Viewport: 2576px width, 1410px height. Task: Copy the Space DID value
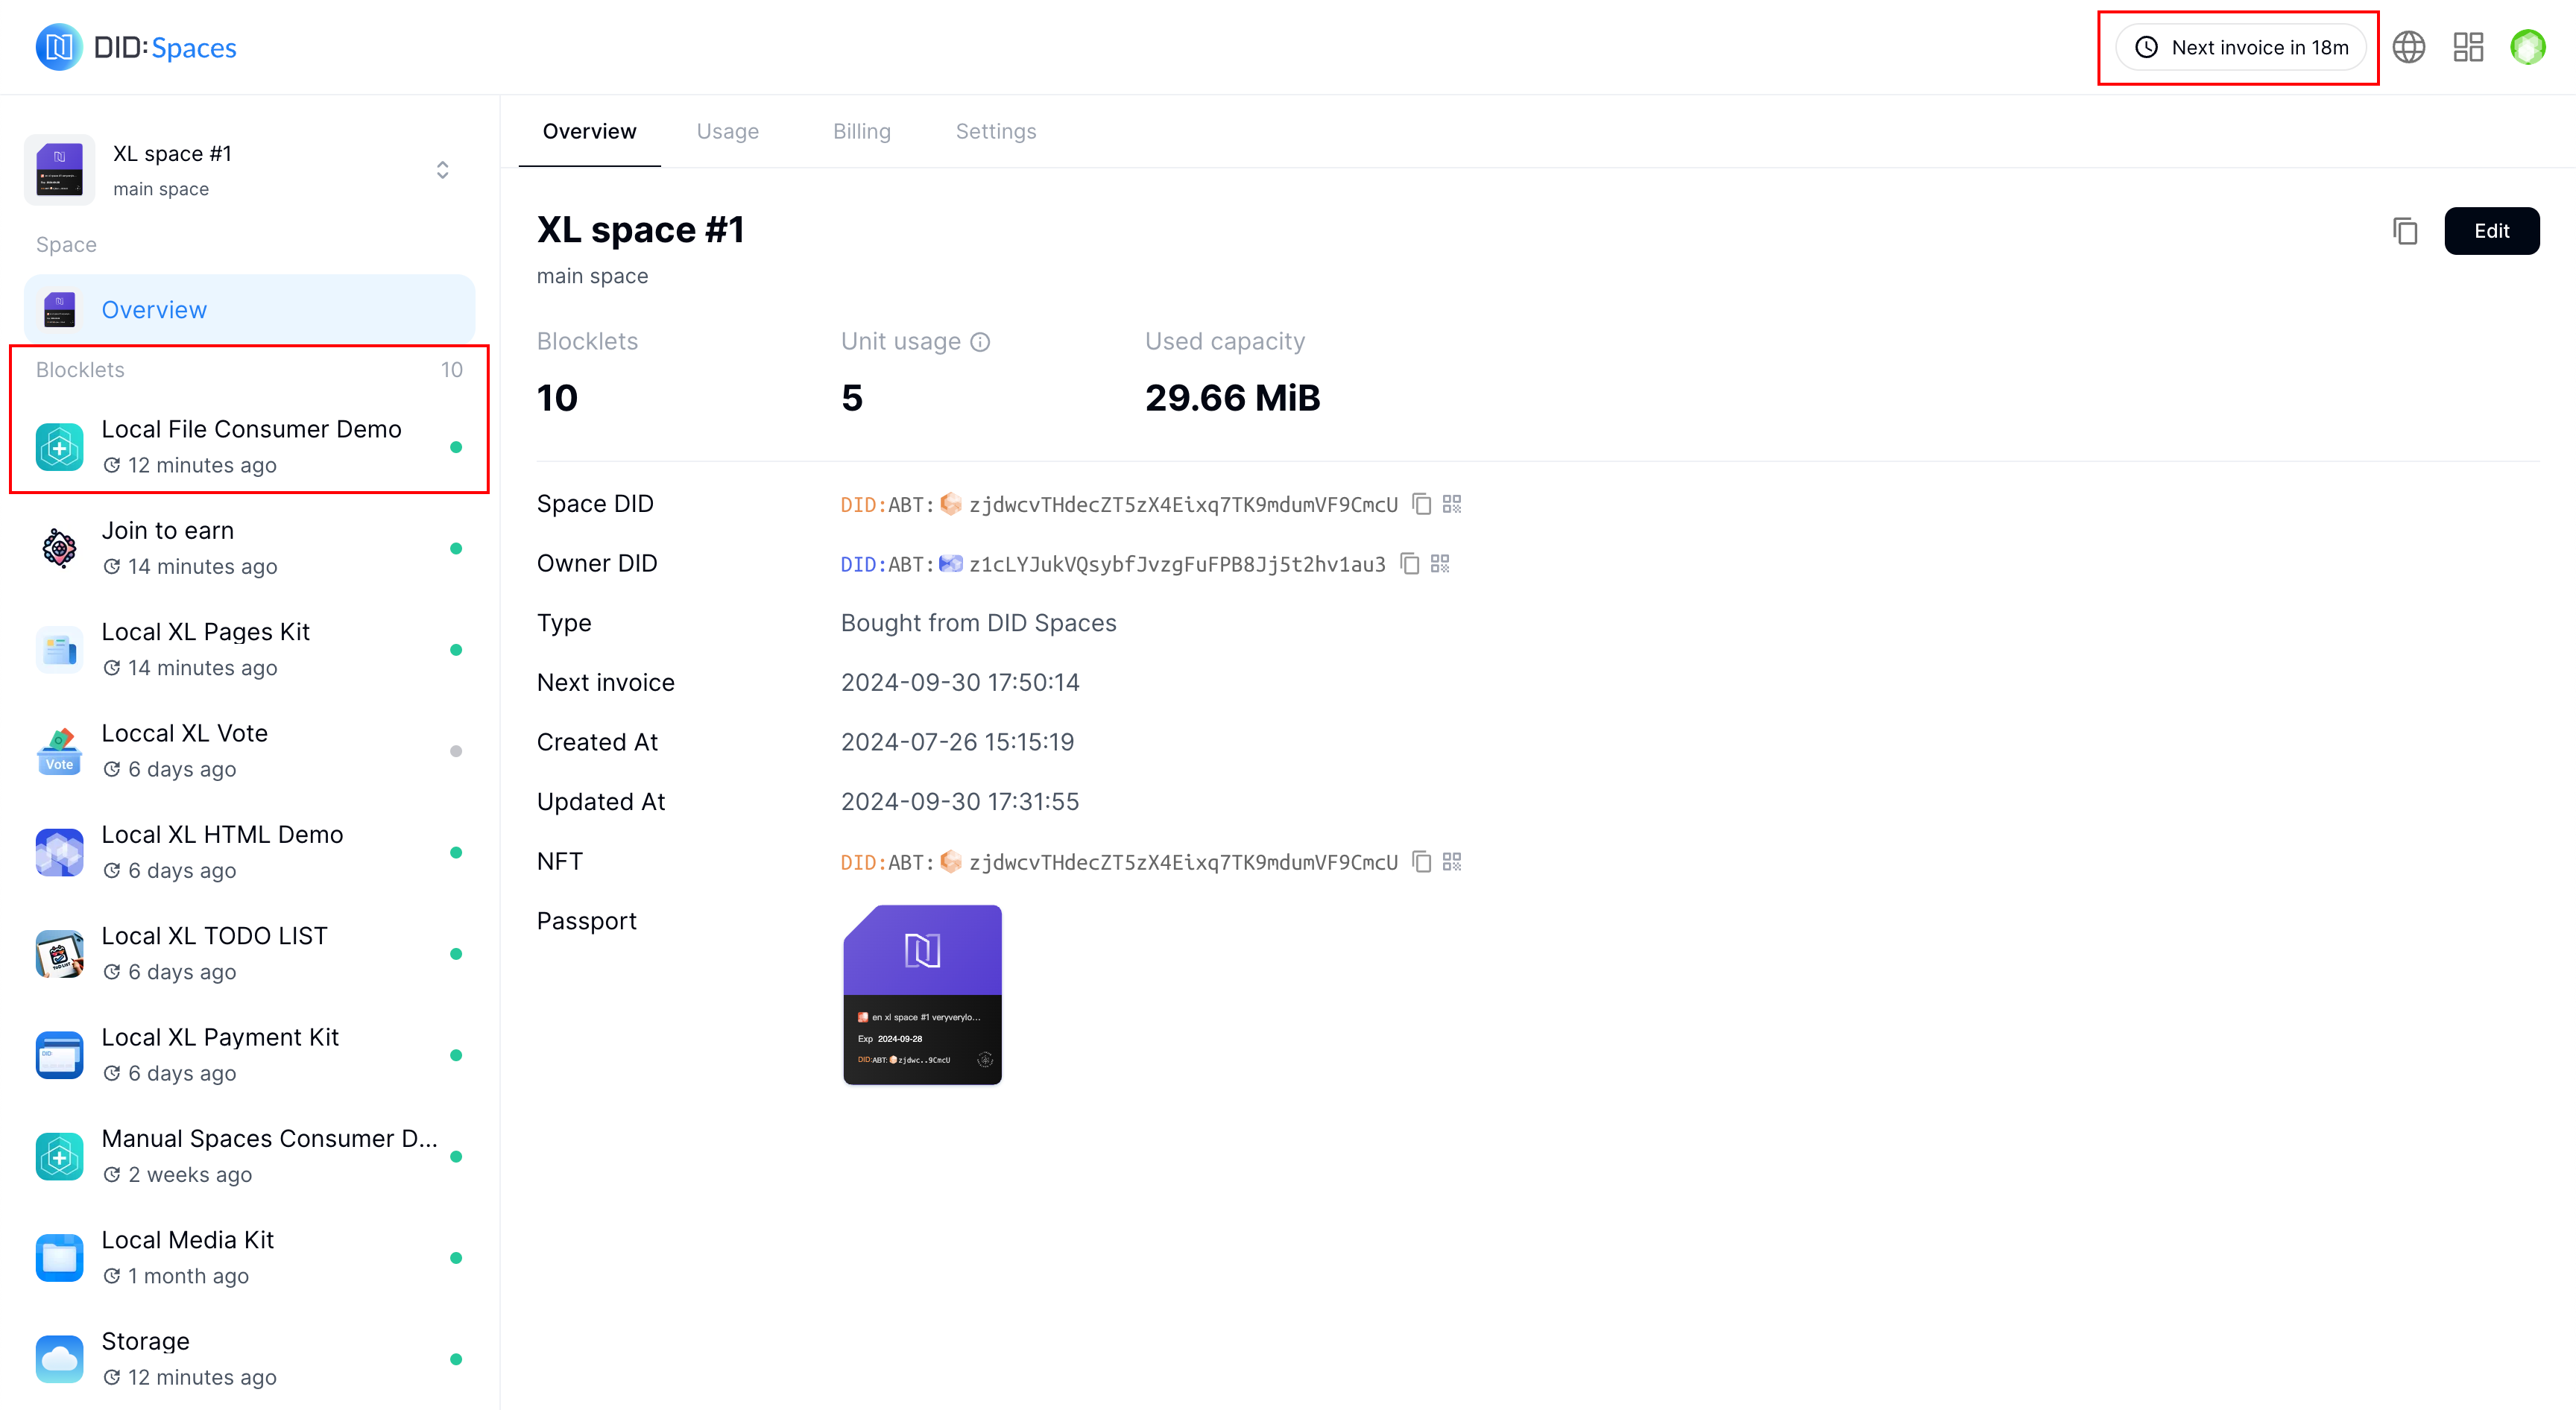(1421, 504)
